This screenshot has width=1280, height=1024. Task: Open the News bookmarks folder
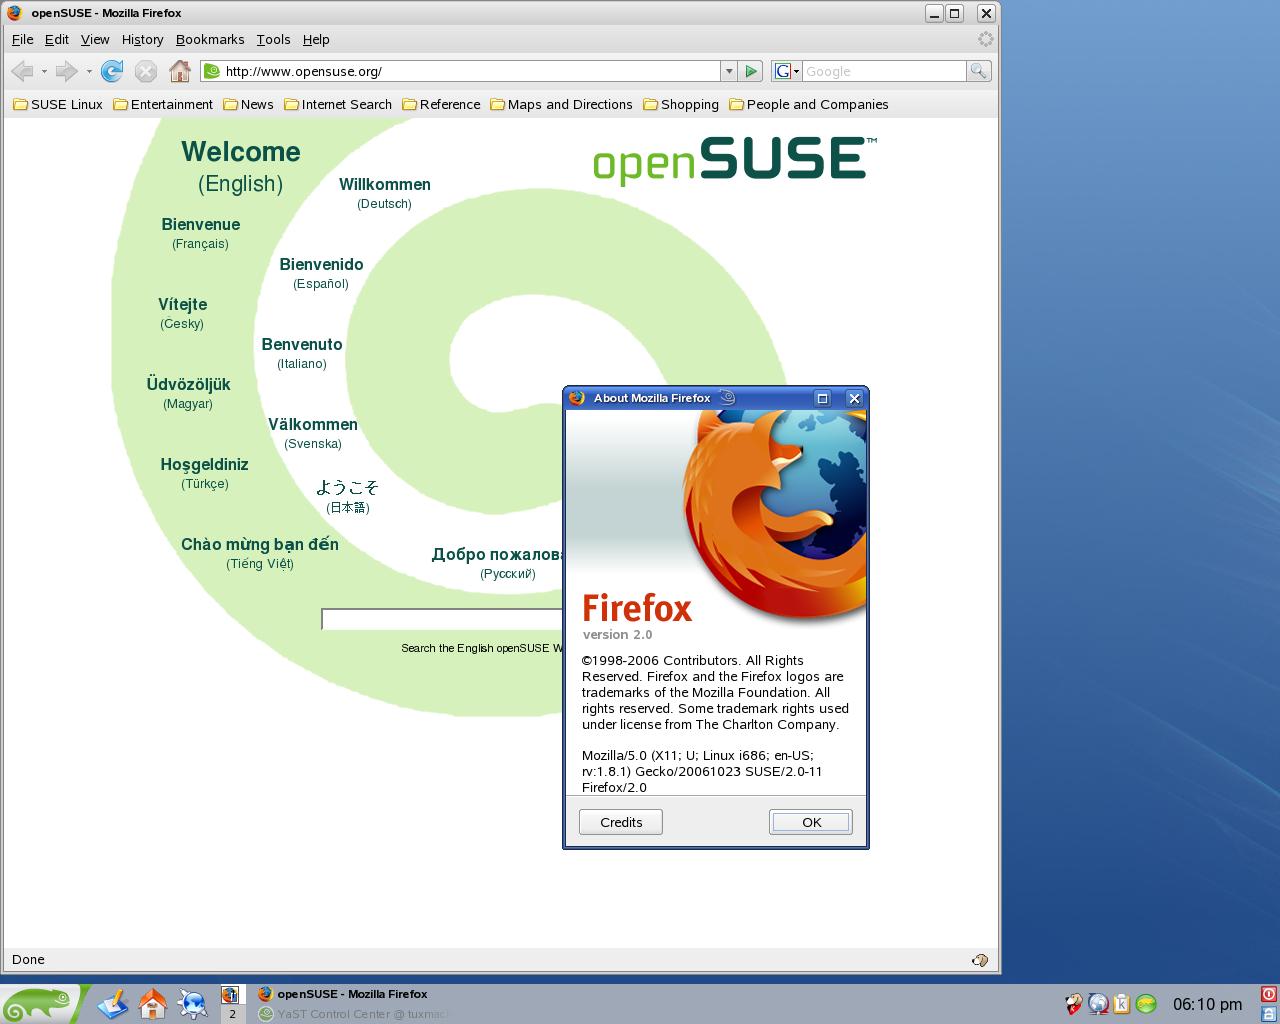tap(248, 104)
